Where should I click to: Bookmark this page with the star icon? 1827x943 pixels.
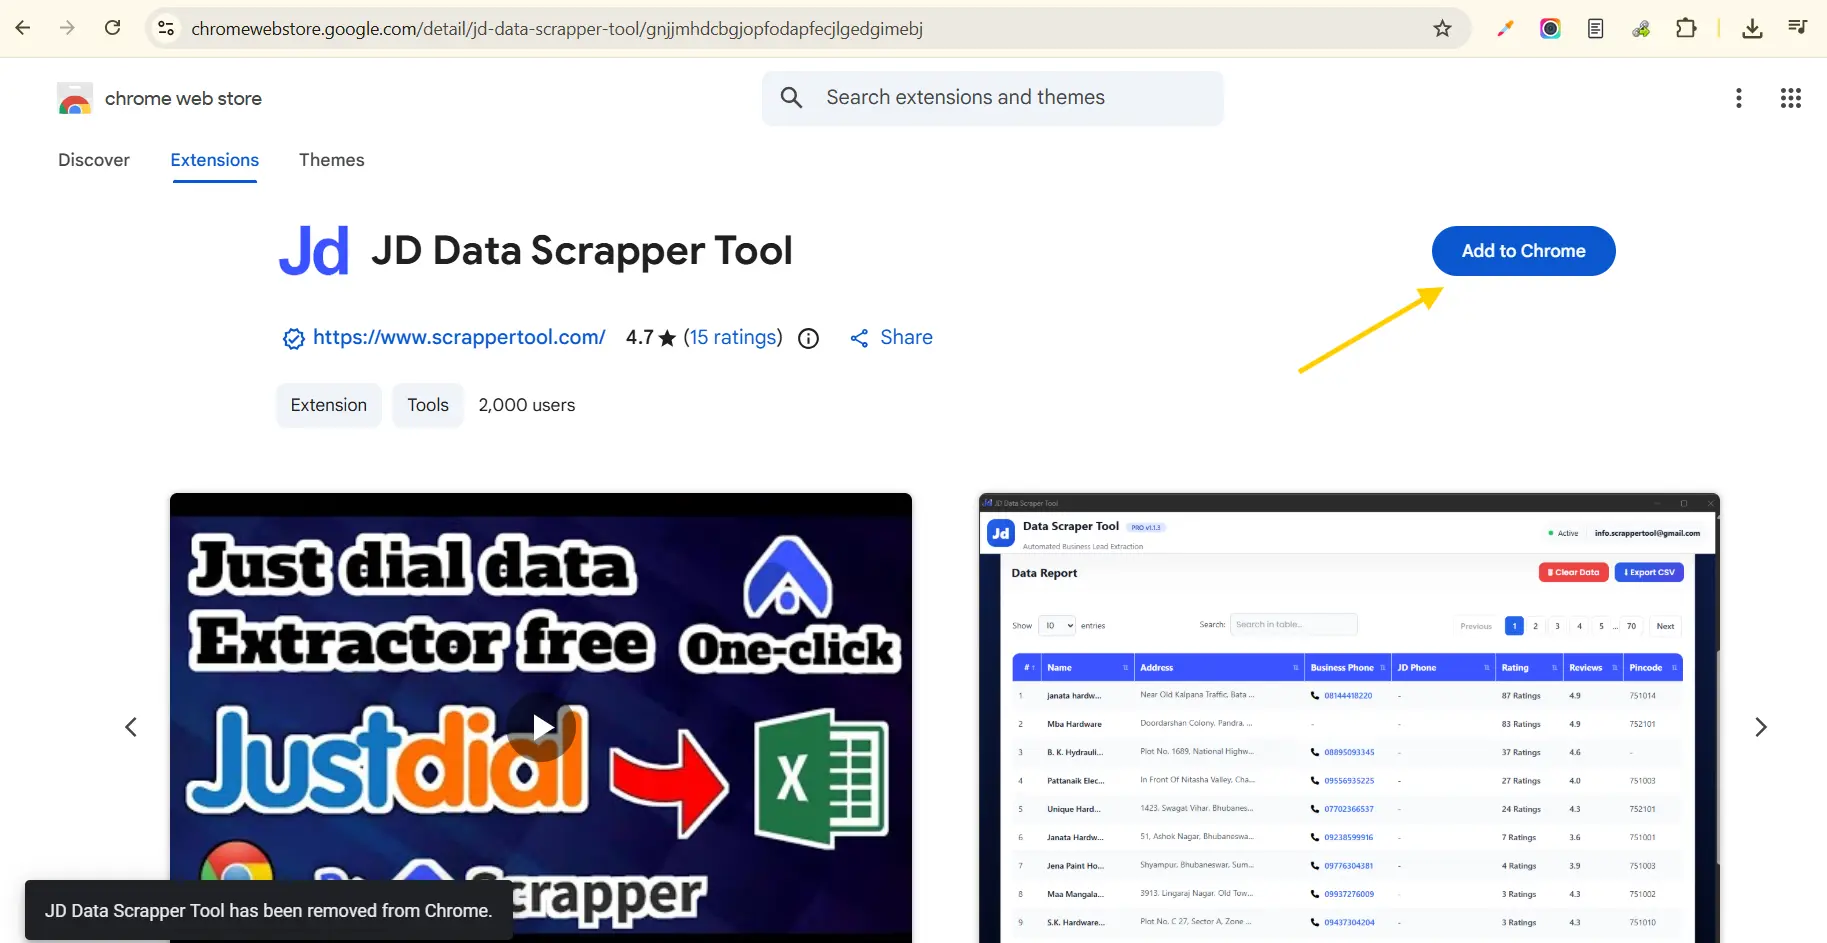tap(1442, 28)
